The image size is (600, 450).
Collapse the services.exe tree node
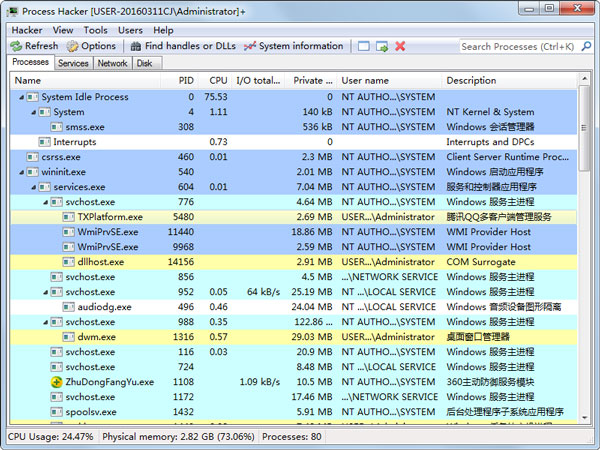pyautogui.click(x=33, y=187)
